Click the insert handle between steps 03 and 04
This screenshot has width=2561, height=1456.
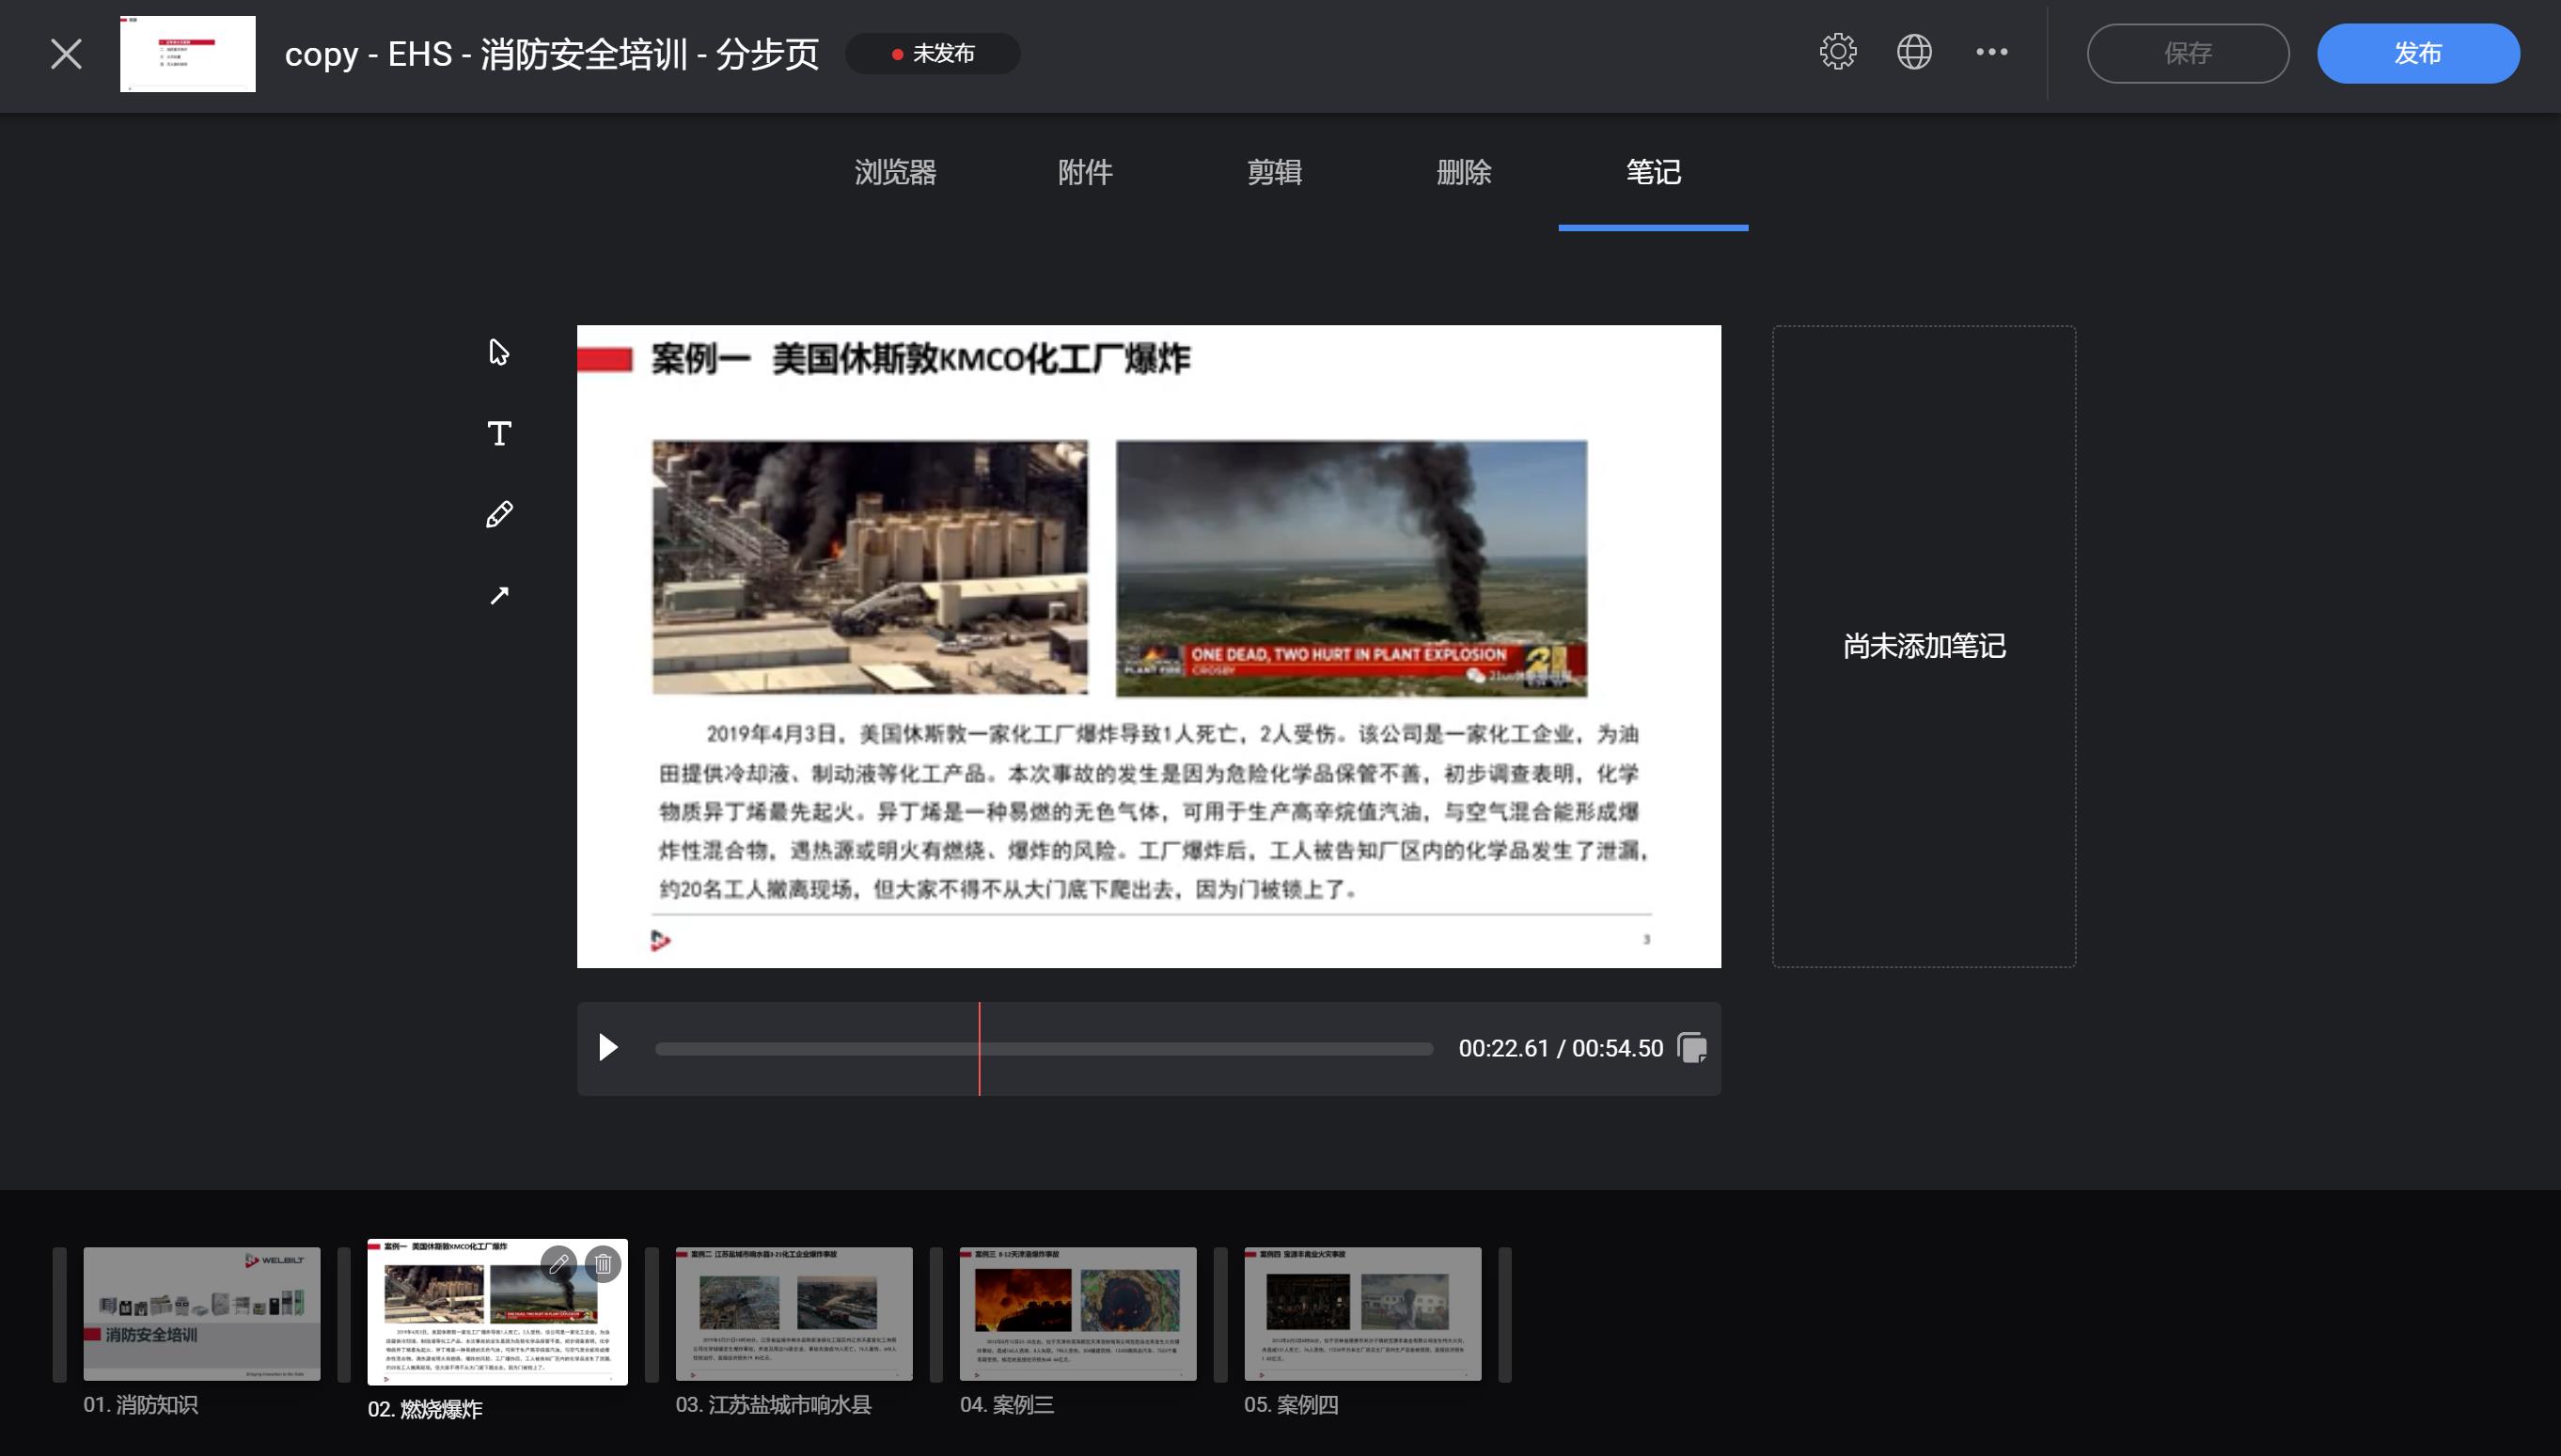pyautogui.click(x=936, y=1314)
